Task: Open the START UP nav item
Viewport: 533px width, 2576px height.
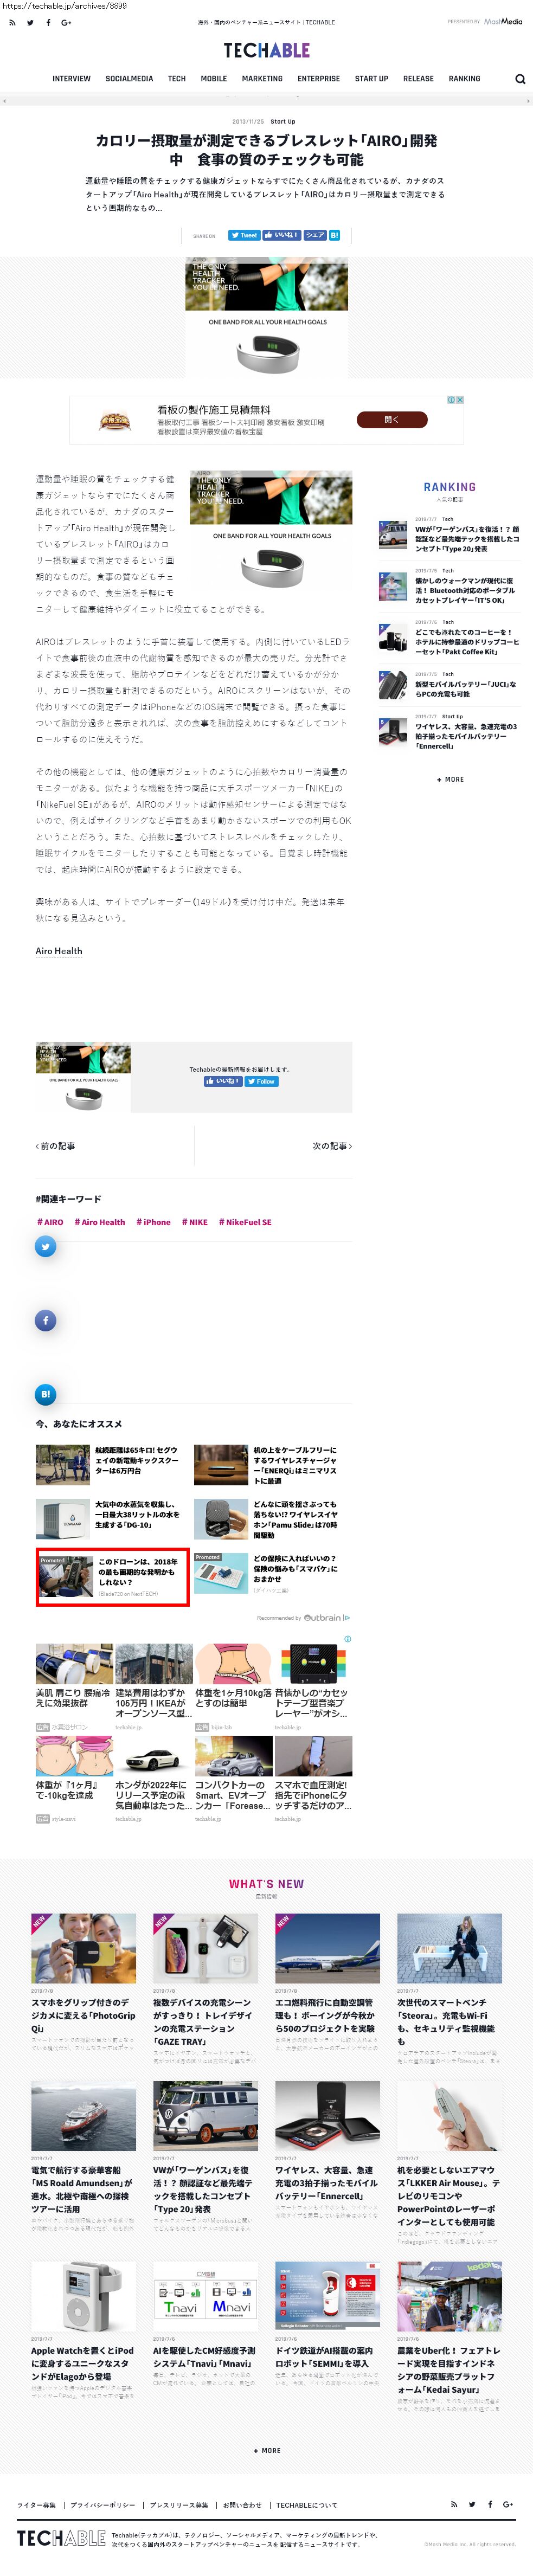Action: 371,79
